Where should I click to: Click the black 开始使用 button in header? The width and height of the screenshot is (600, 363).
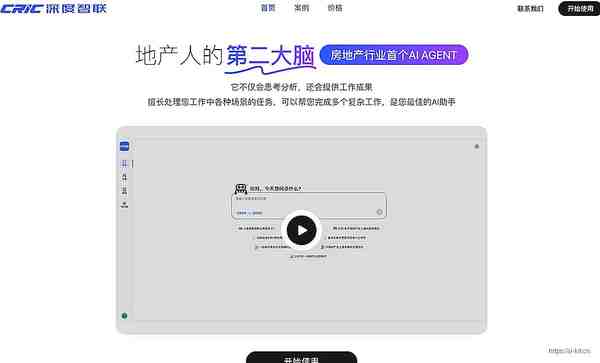click(x=580, y=8)
